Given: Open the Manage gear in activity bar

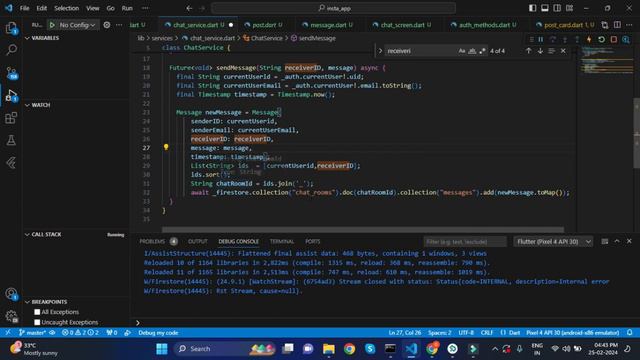Looking at the screenshot, I should [11, 316].
